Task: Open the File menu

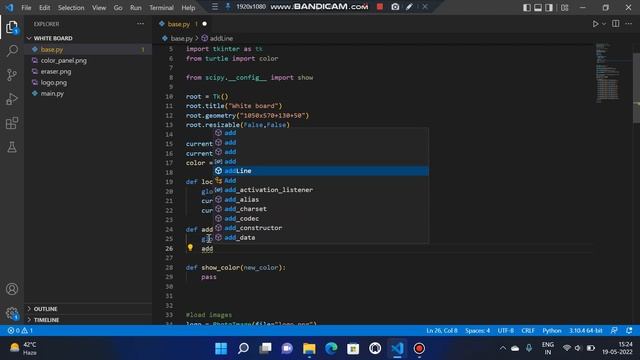Action: pyautogui.click(x=26, y=8)
